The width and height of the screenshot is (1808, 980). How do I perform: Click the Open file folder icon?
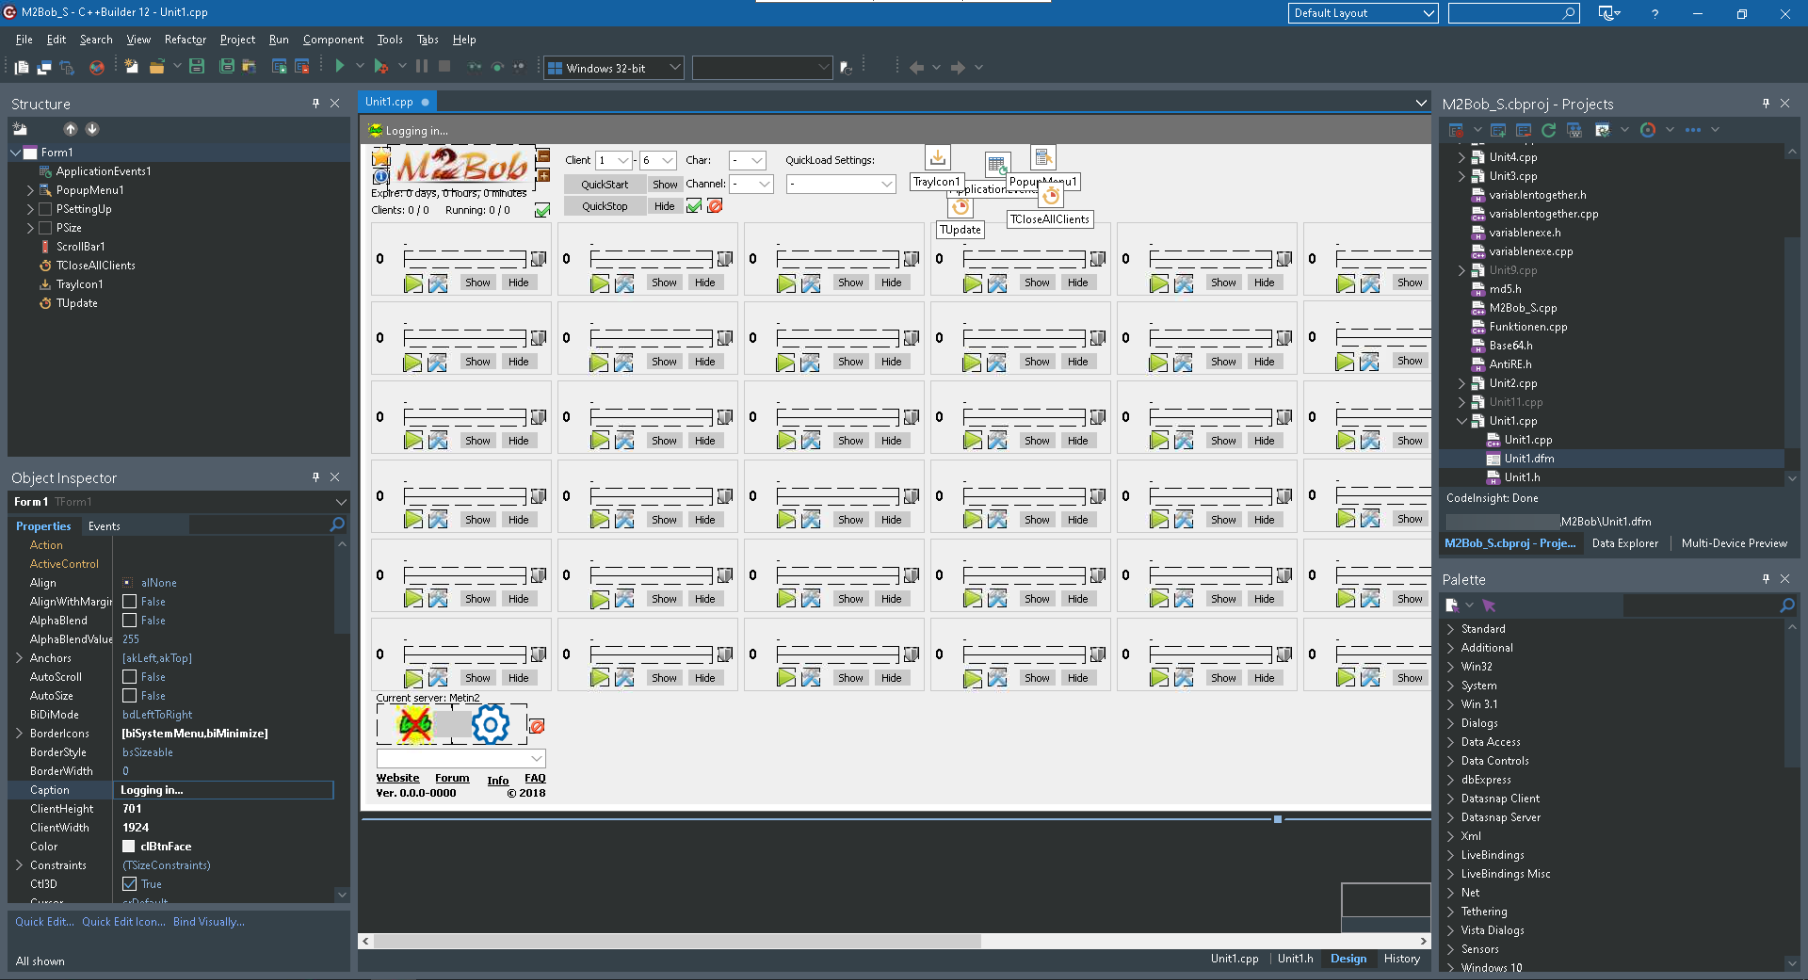(157, 67)
